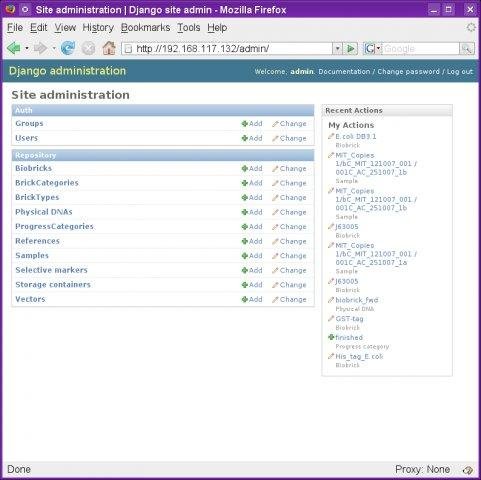Open the View menu

65,28
